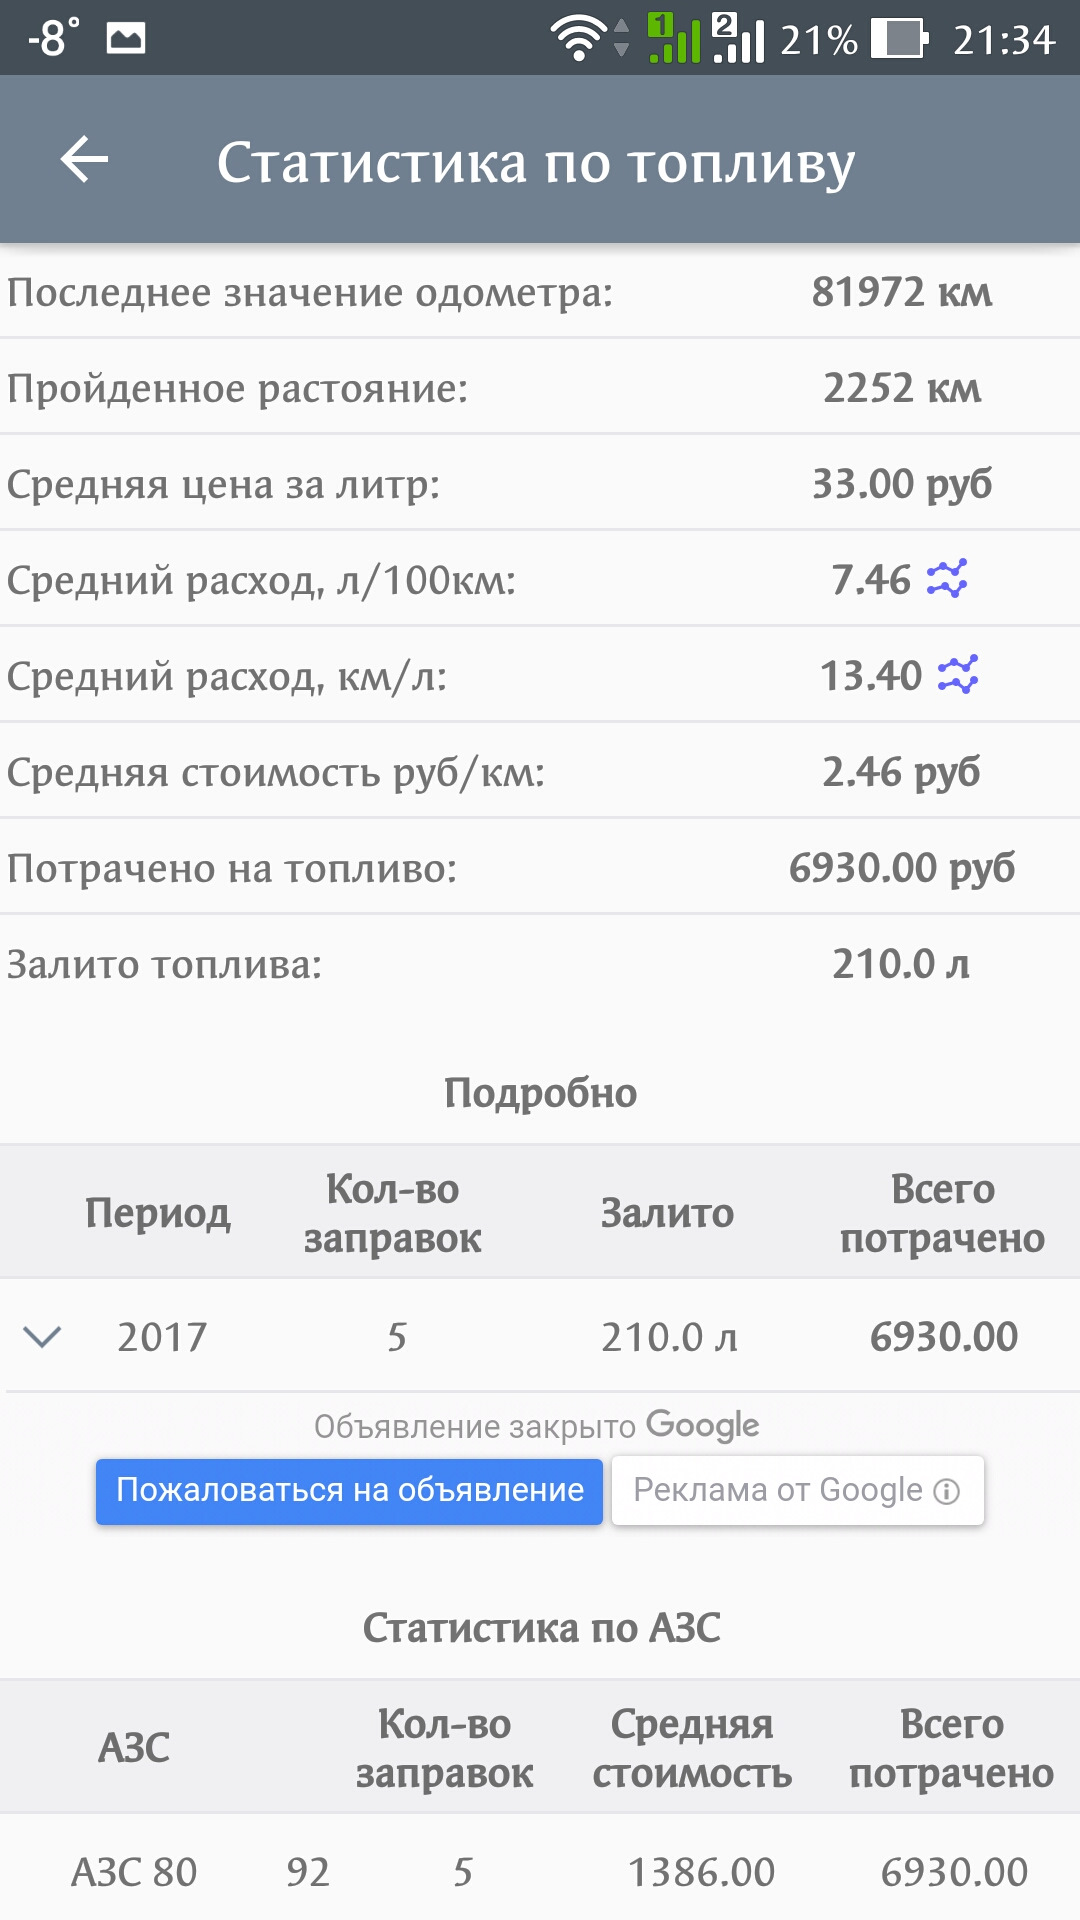
Task: Tap the picture notification icon in status bar
Action: [x=126, y=39]
